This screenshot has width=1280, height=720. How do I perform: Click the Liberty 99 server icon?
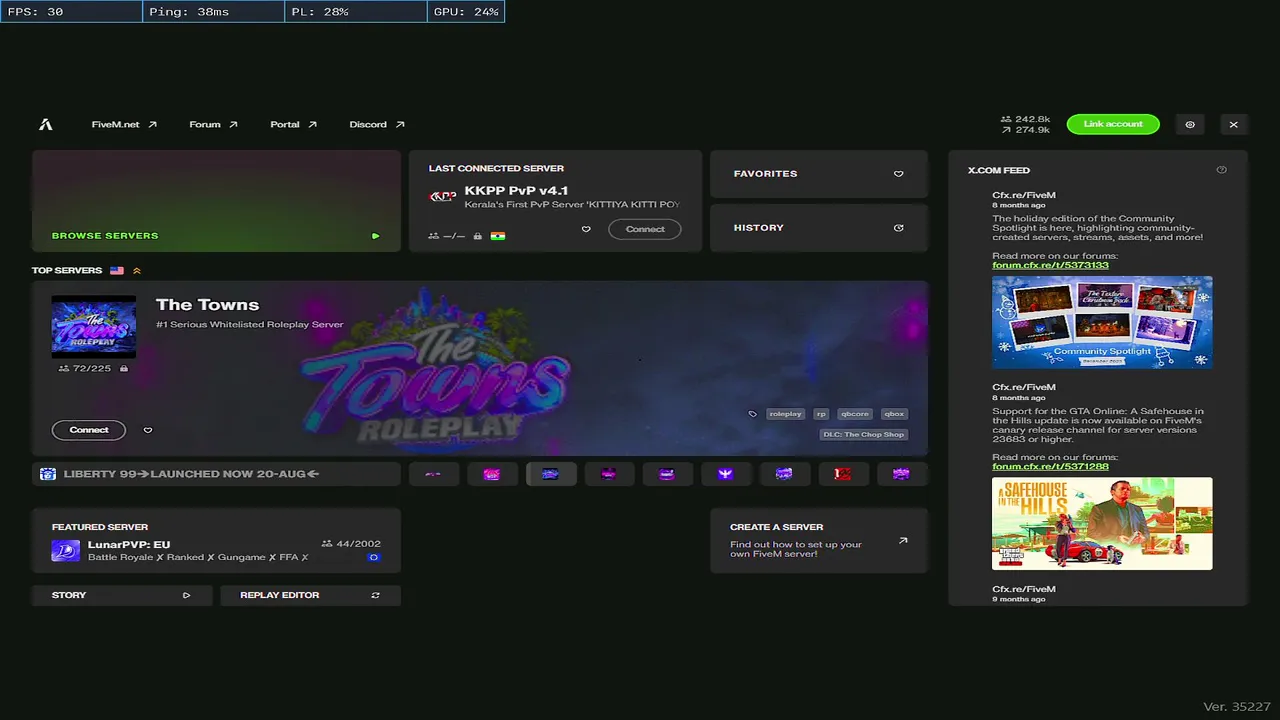click(48, 474)
